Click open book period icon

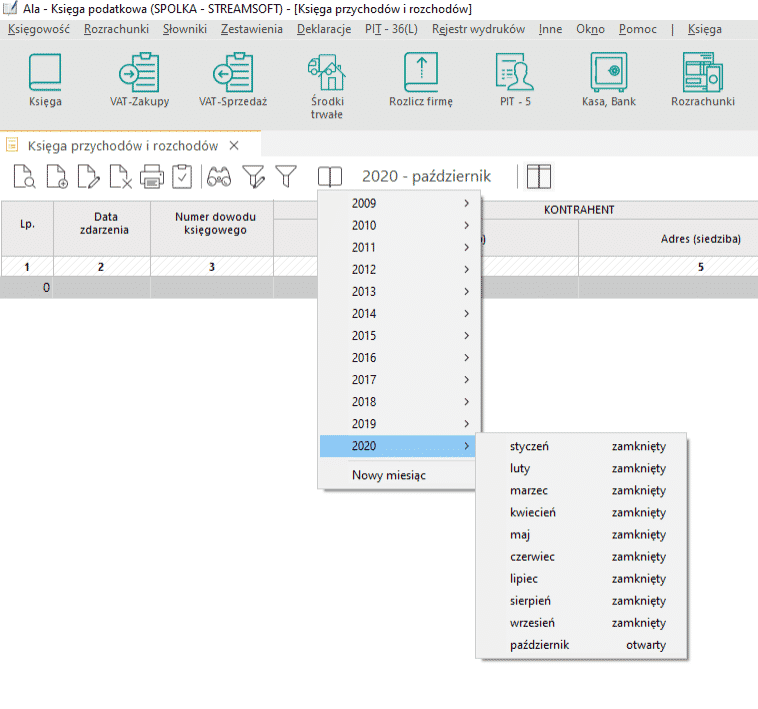[330, 176]
